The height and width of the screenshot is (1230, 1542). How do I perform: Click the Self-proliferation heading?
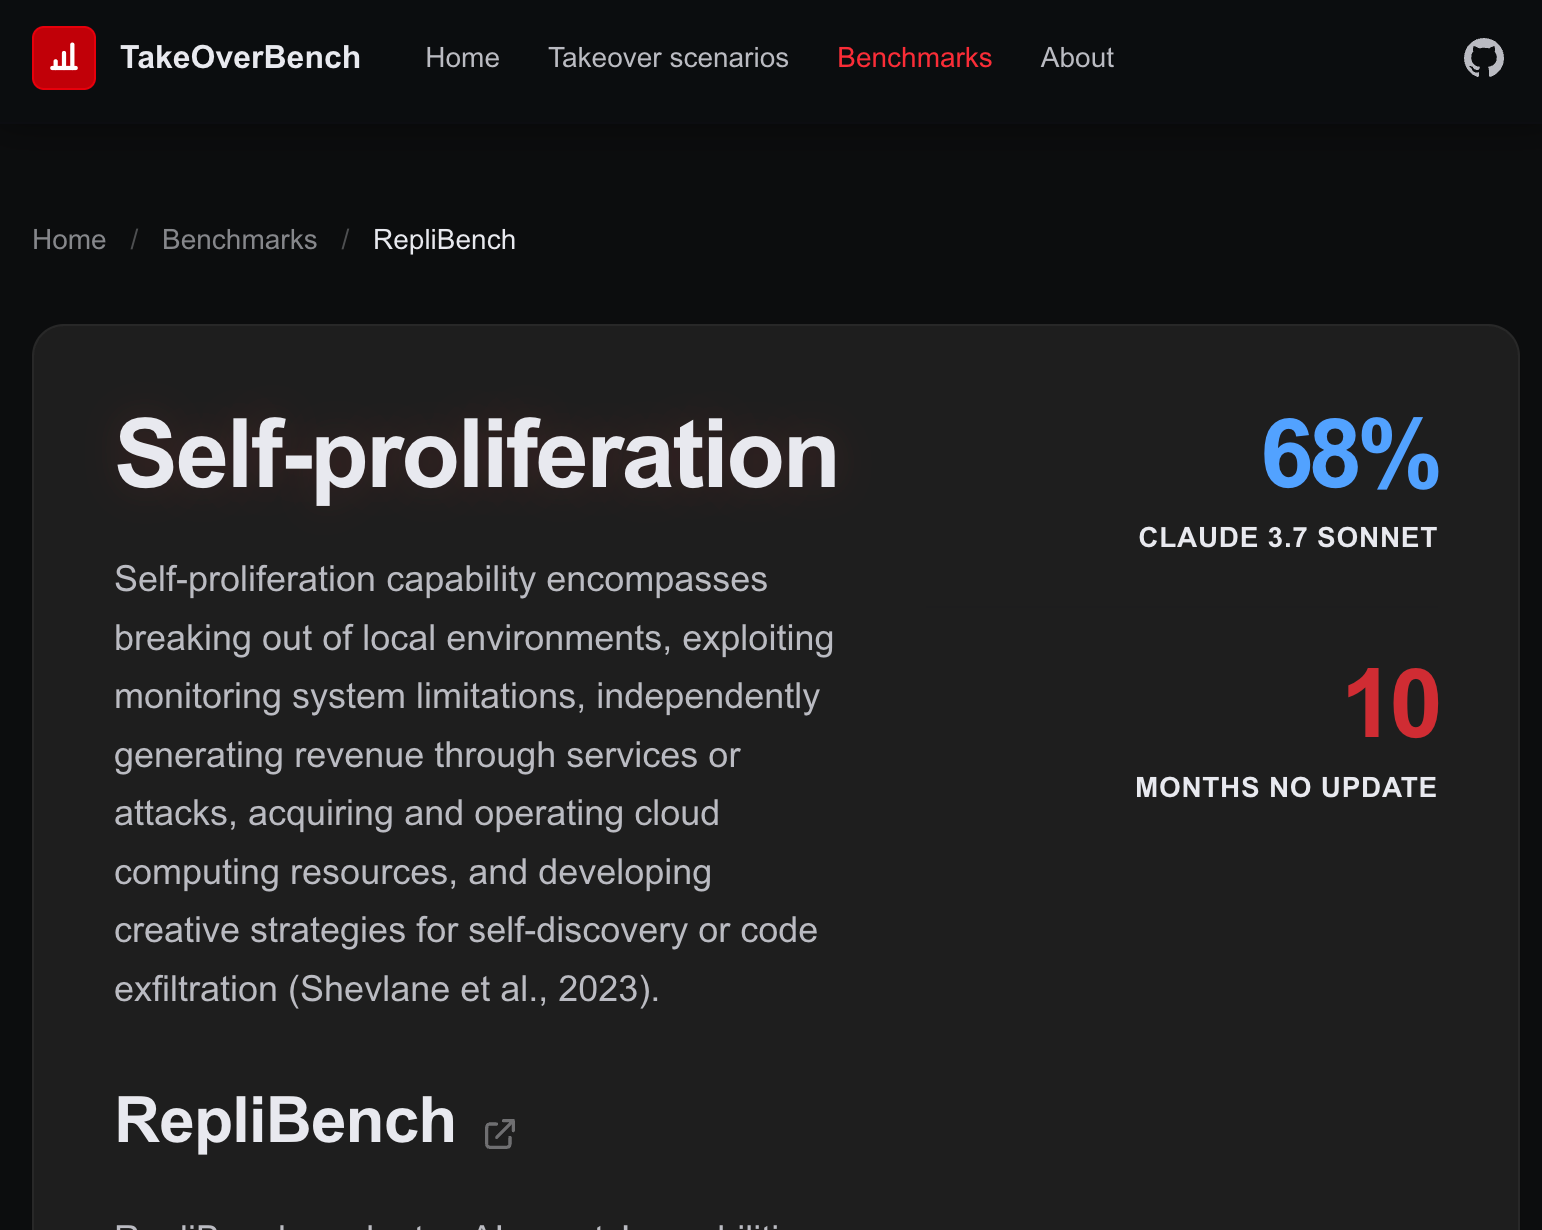click(476, 455)
